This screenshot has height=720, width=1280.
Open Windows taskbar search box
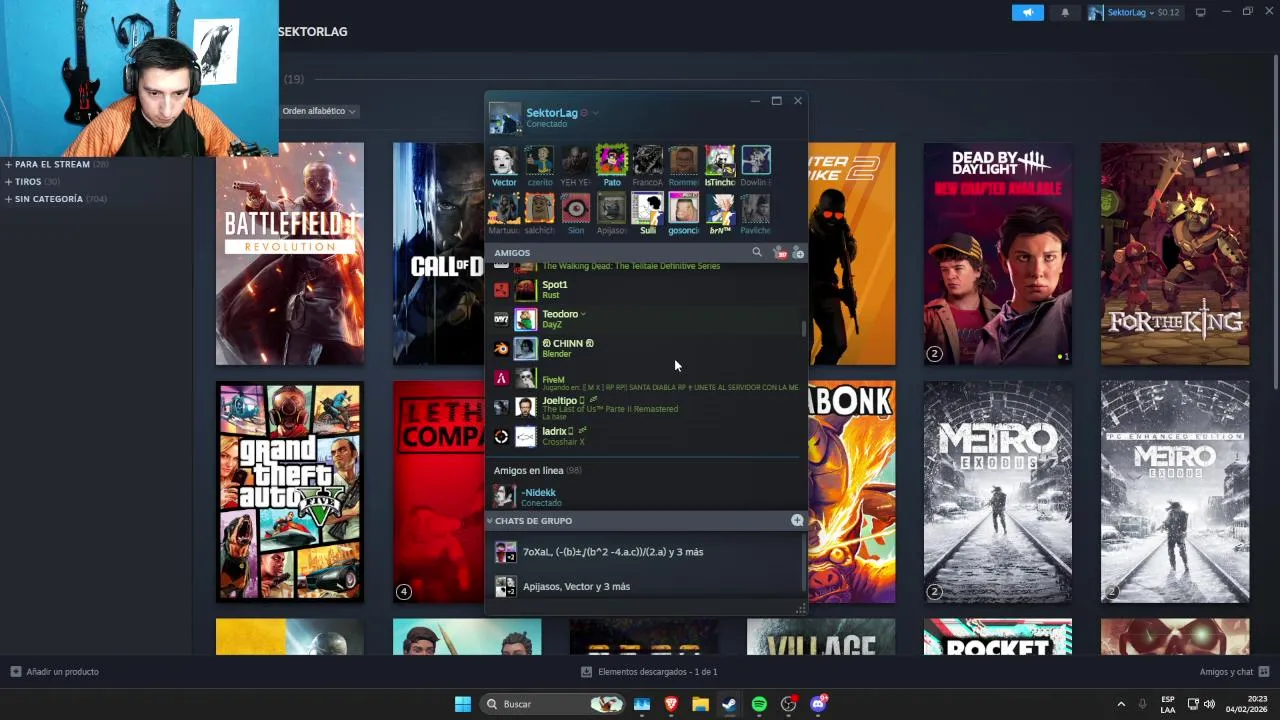tap(551, 704)
